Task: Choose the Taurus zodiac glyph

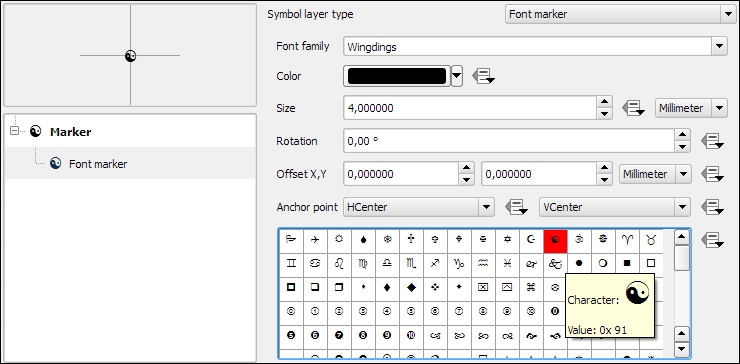Action: (651, 240)
